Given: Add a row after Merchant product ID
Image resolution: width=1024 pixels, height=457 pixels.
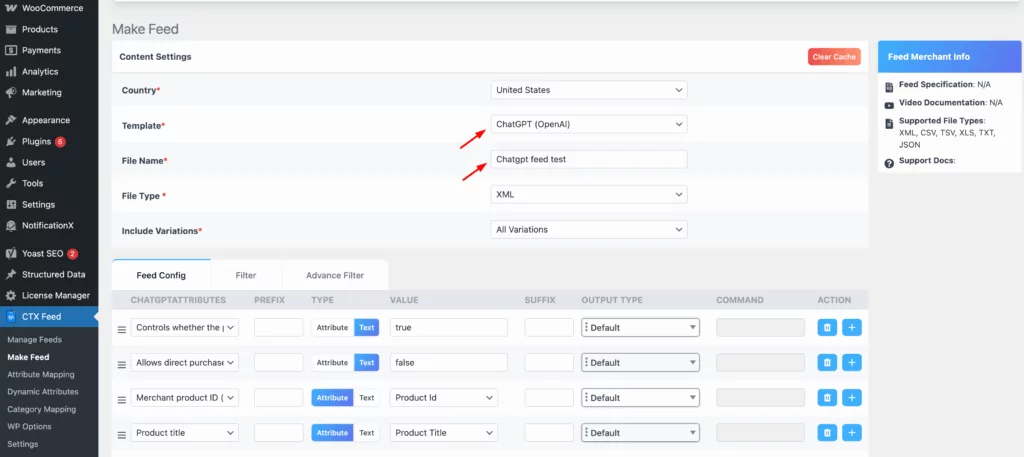Looking at the screenshot, I should coord(851,398).
